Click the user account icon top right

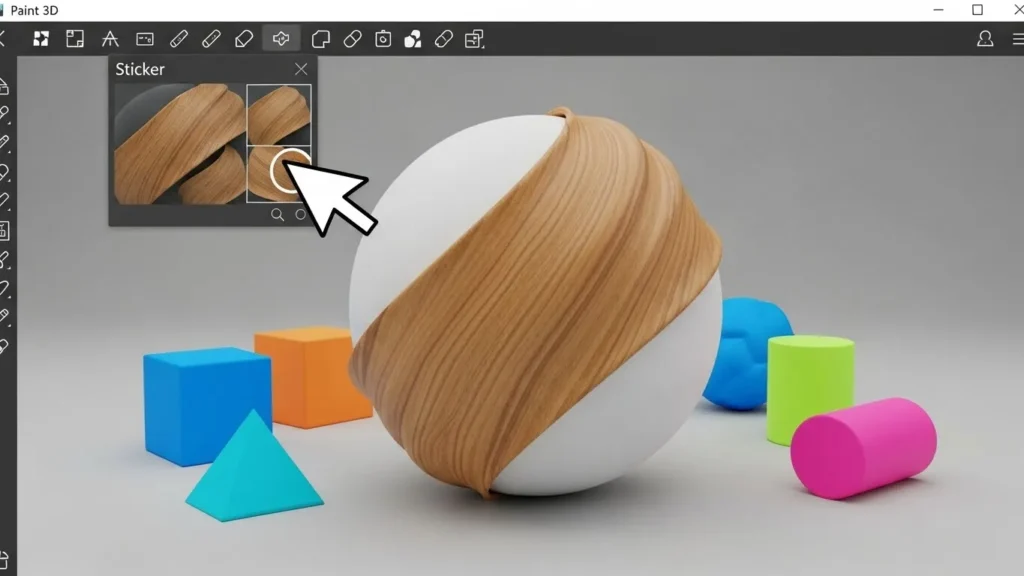coord(985,39)
